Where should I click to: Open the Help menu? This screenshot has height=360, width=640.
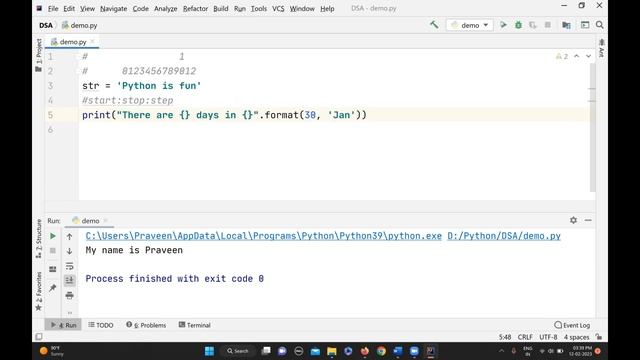pos(327,9)
